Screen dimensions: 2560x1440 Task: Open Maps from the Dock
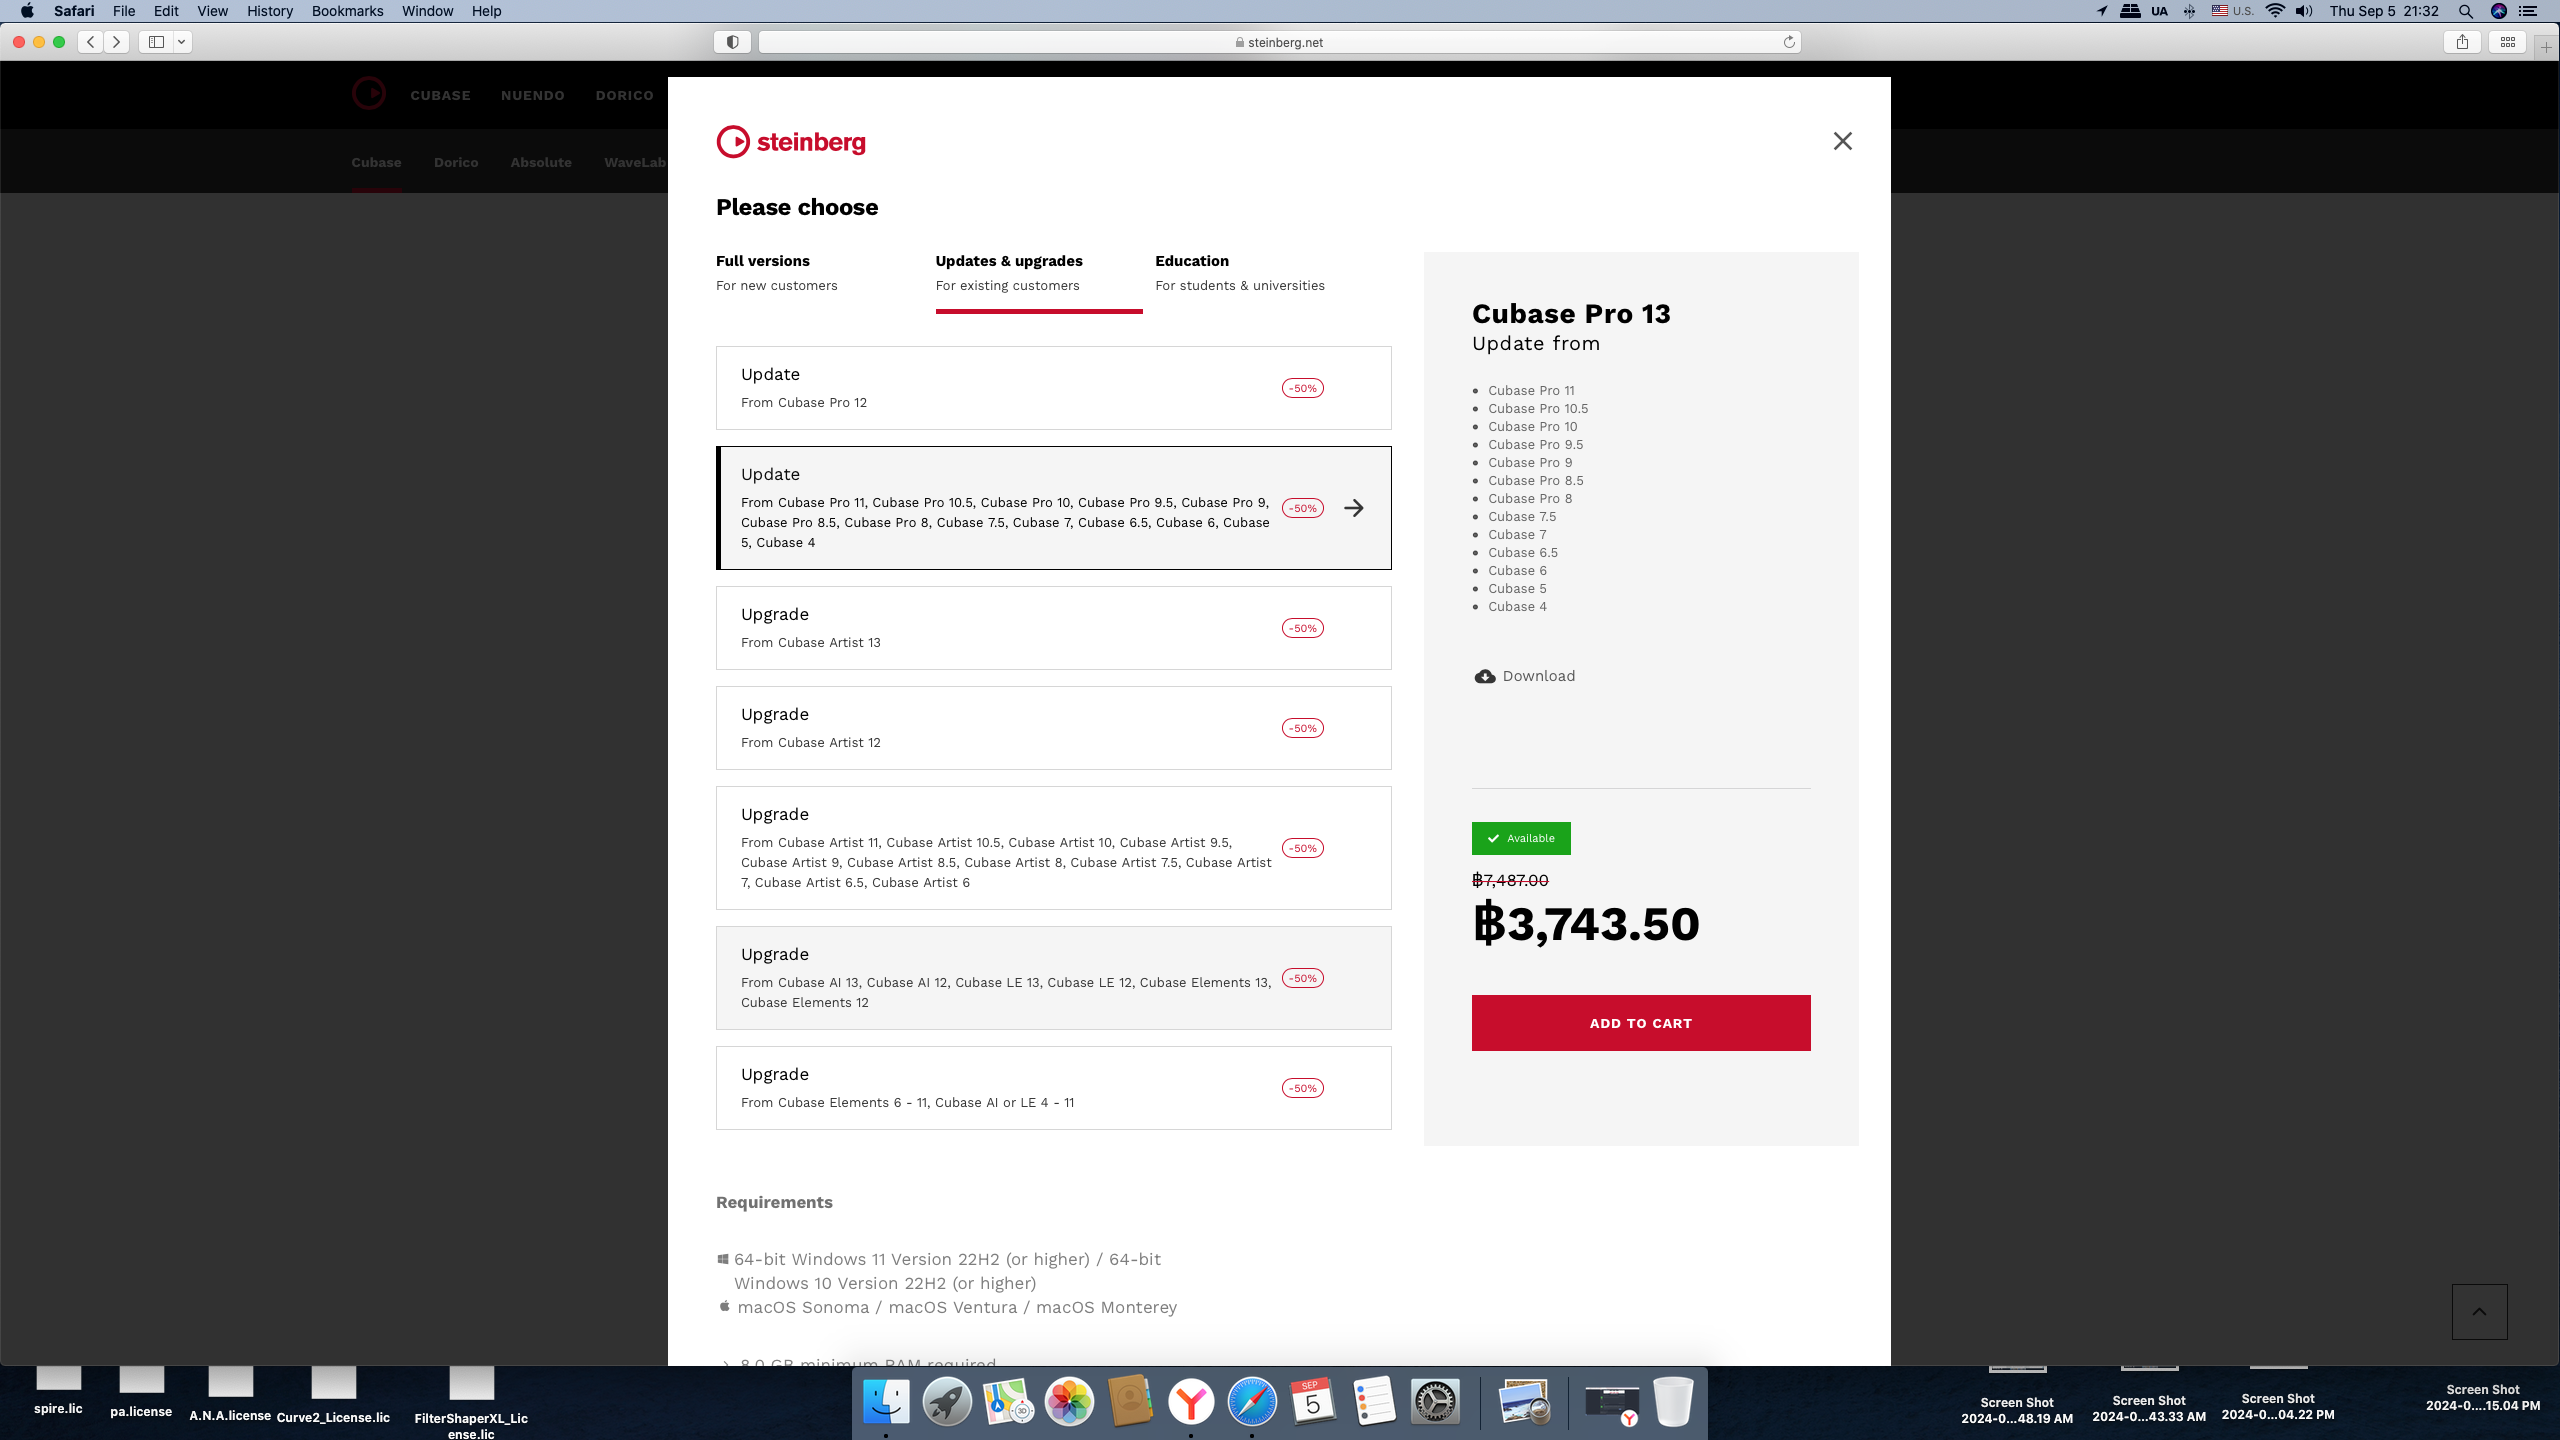tap(1008, 1402)
